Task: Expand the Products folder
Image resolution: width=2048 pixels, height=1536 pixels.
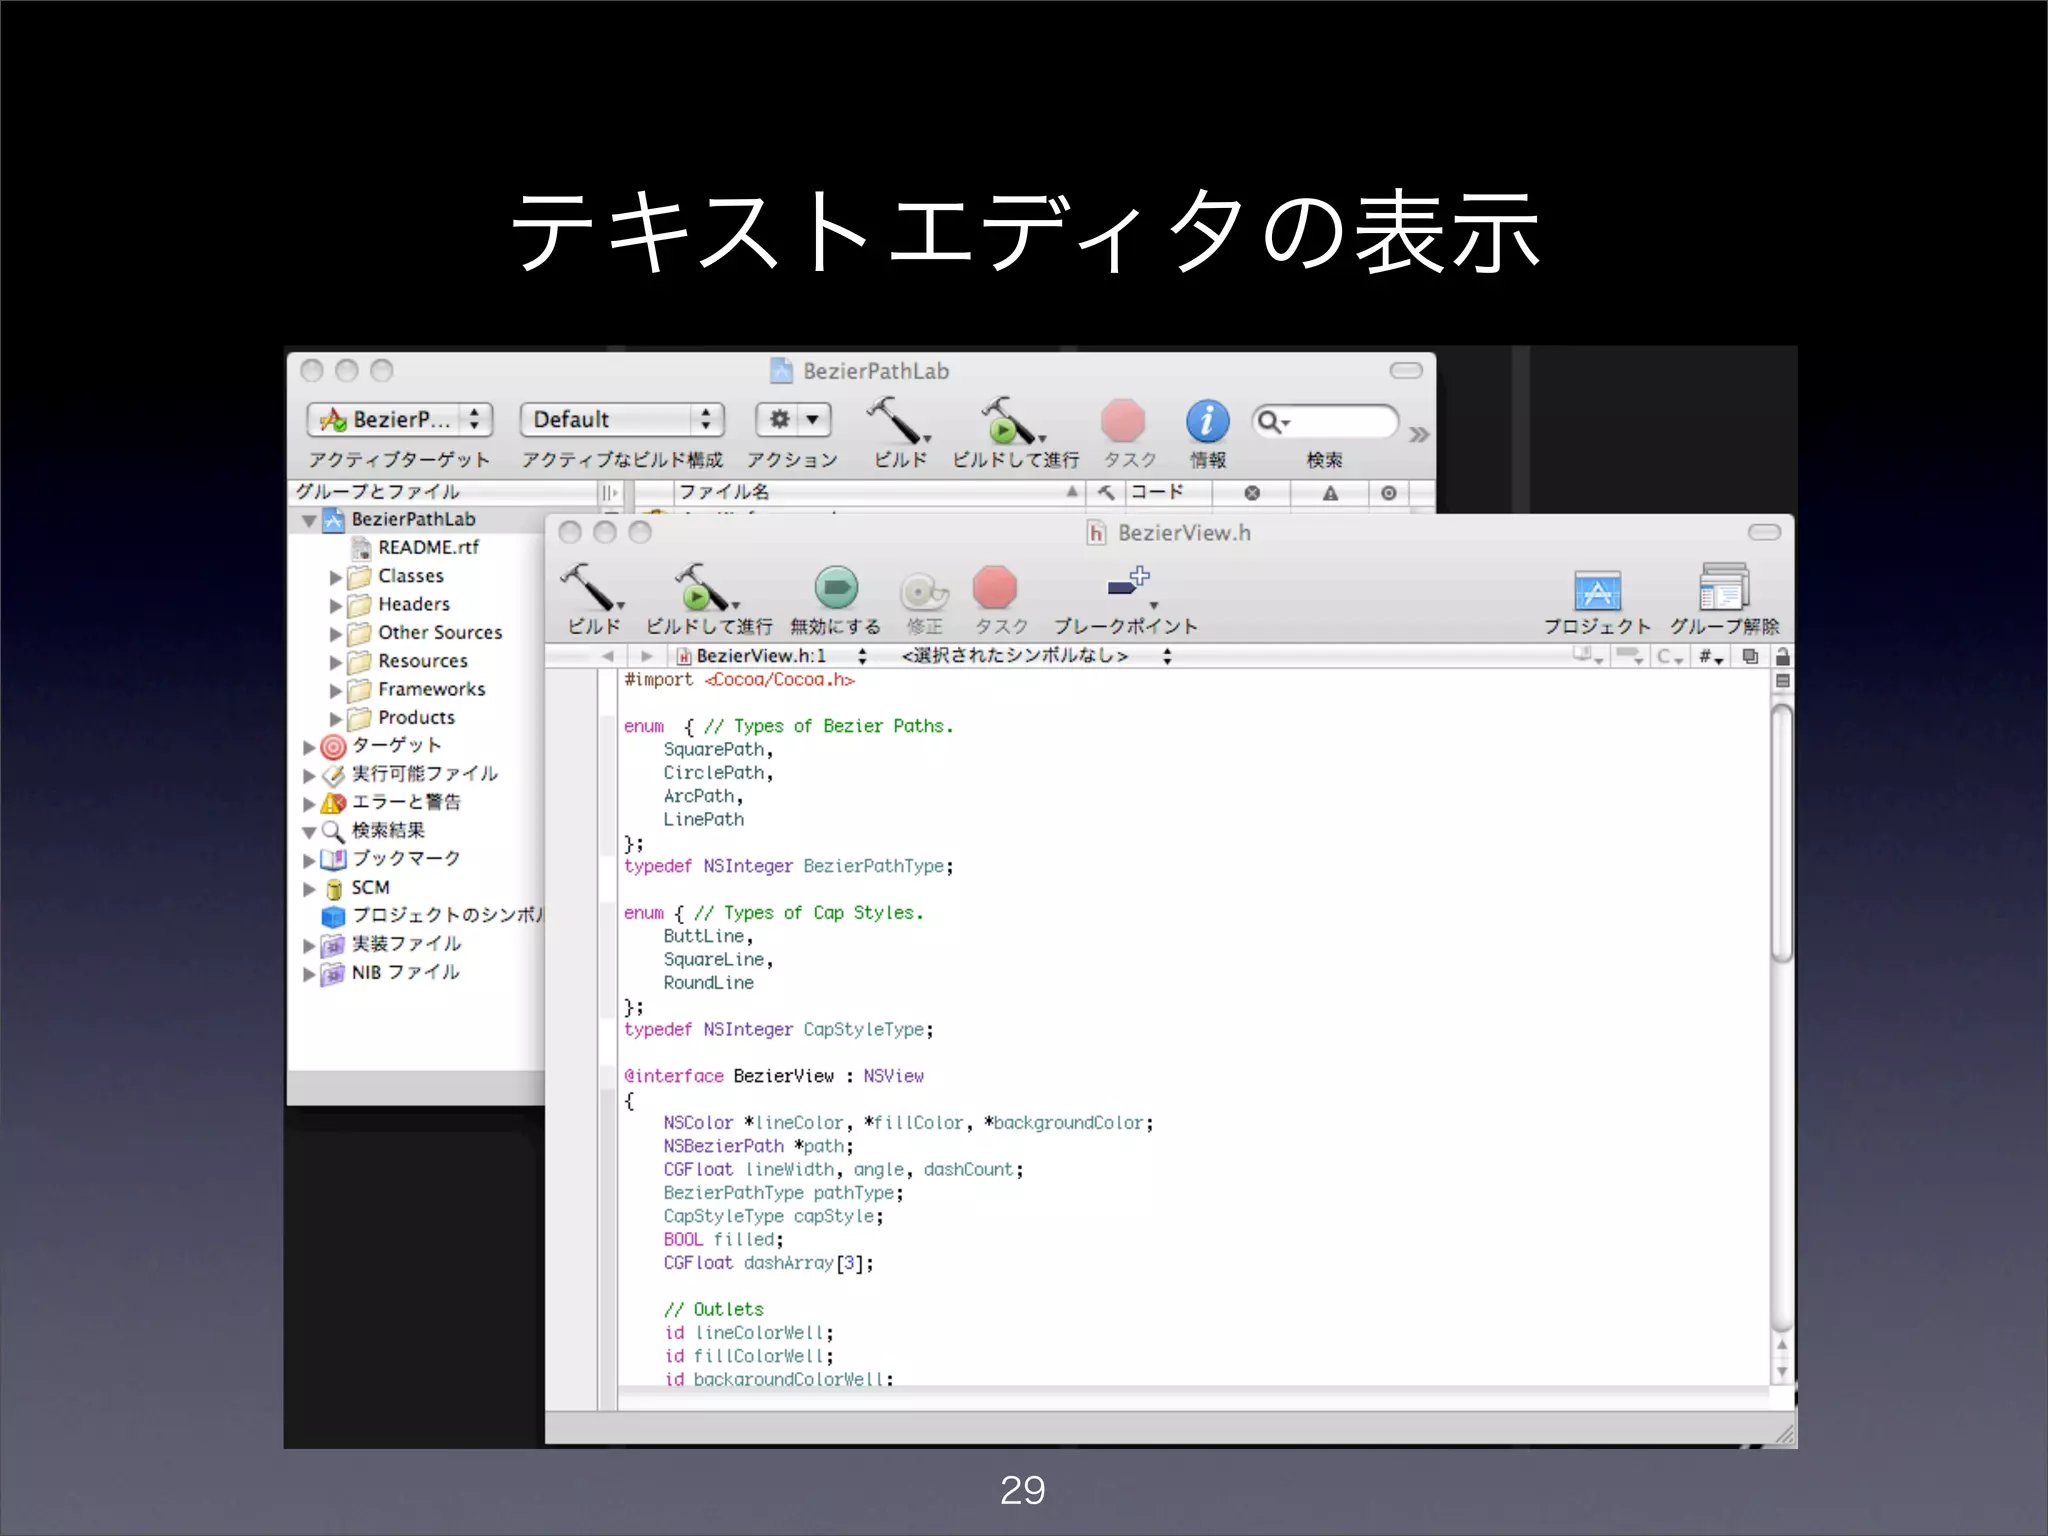Action: point(336,718)
